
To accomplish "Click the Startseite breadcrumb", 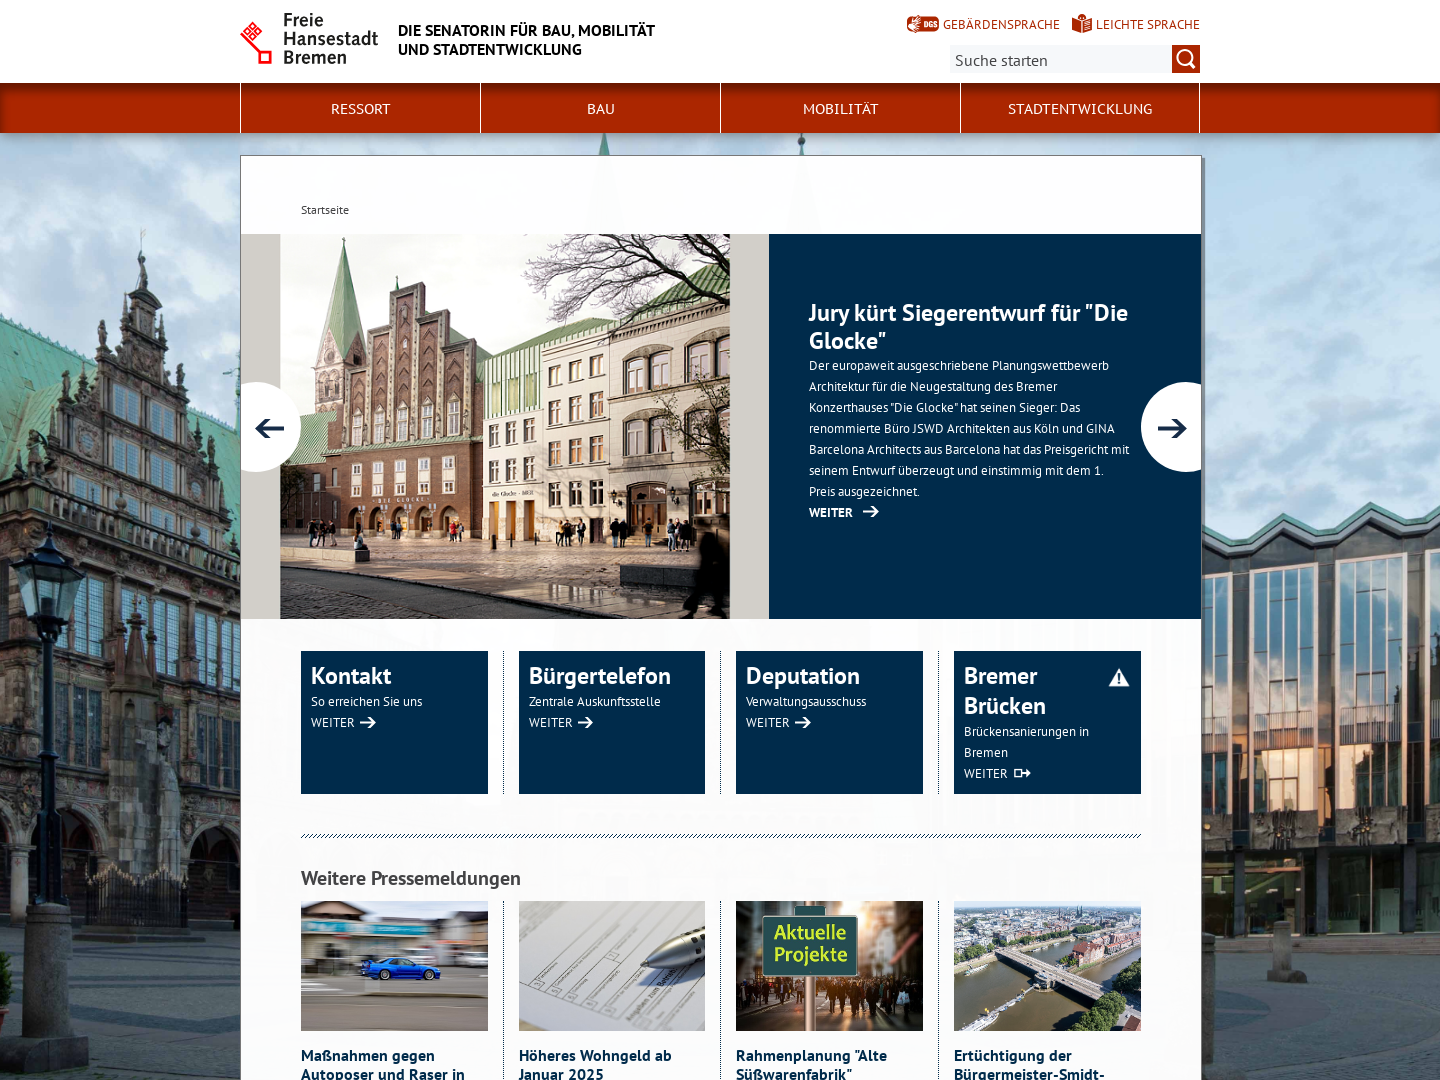I will pos(325,210).
